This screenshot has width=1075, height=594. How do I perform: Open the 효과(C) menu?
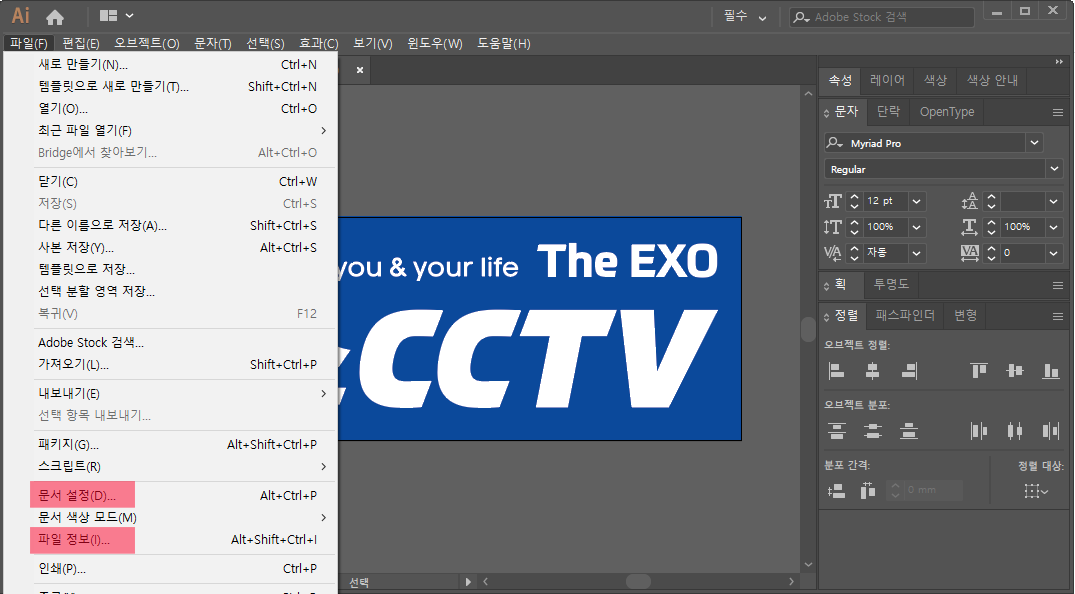click(x=319, y=43)
